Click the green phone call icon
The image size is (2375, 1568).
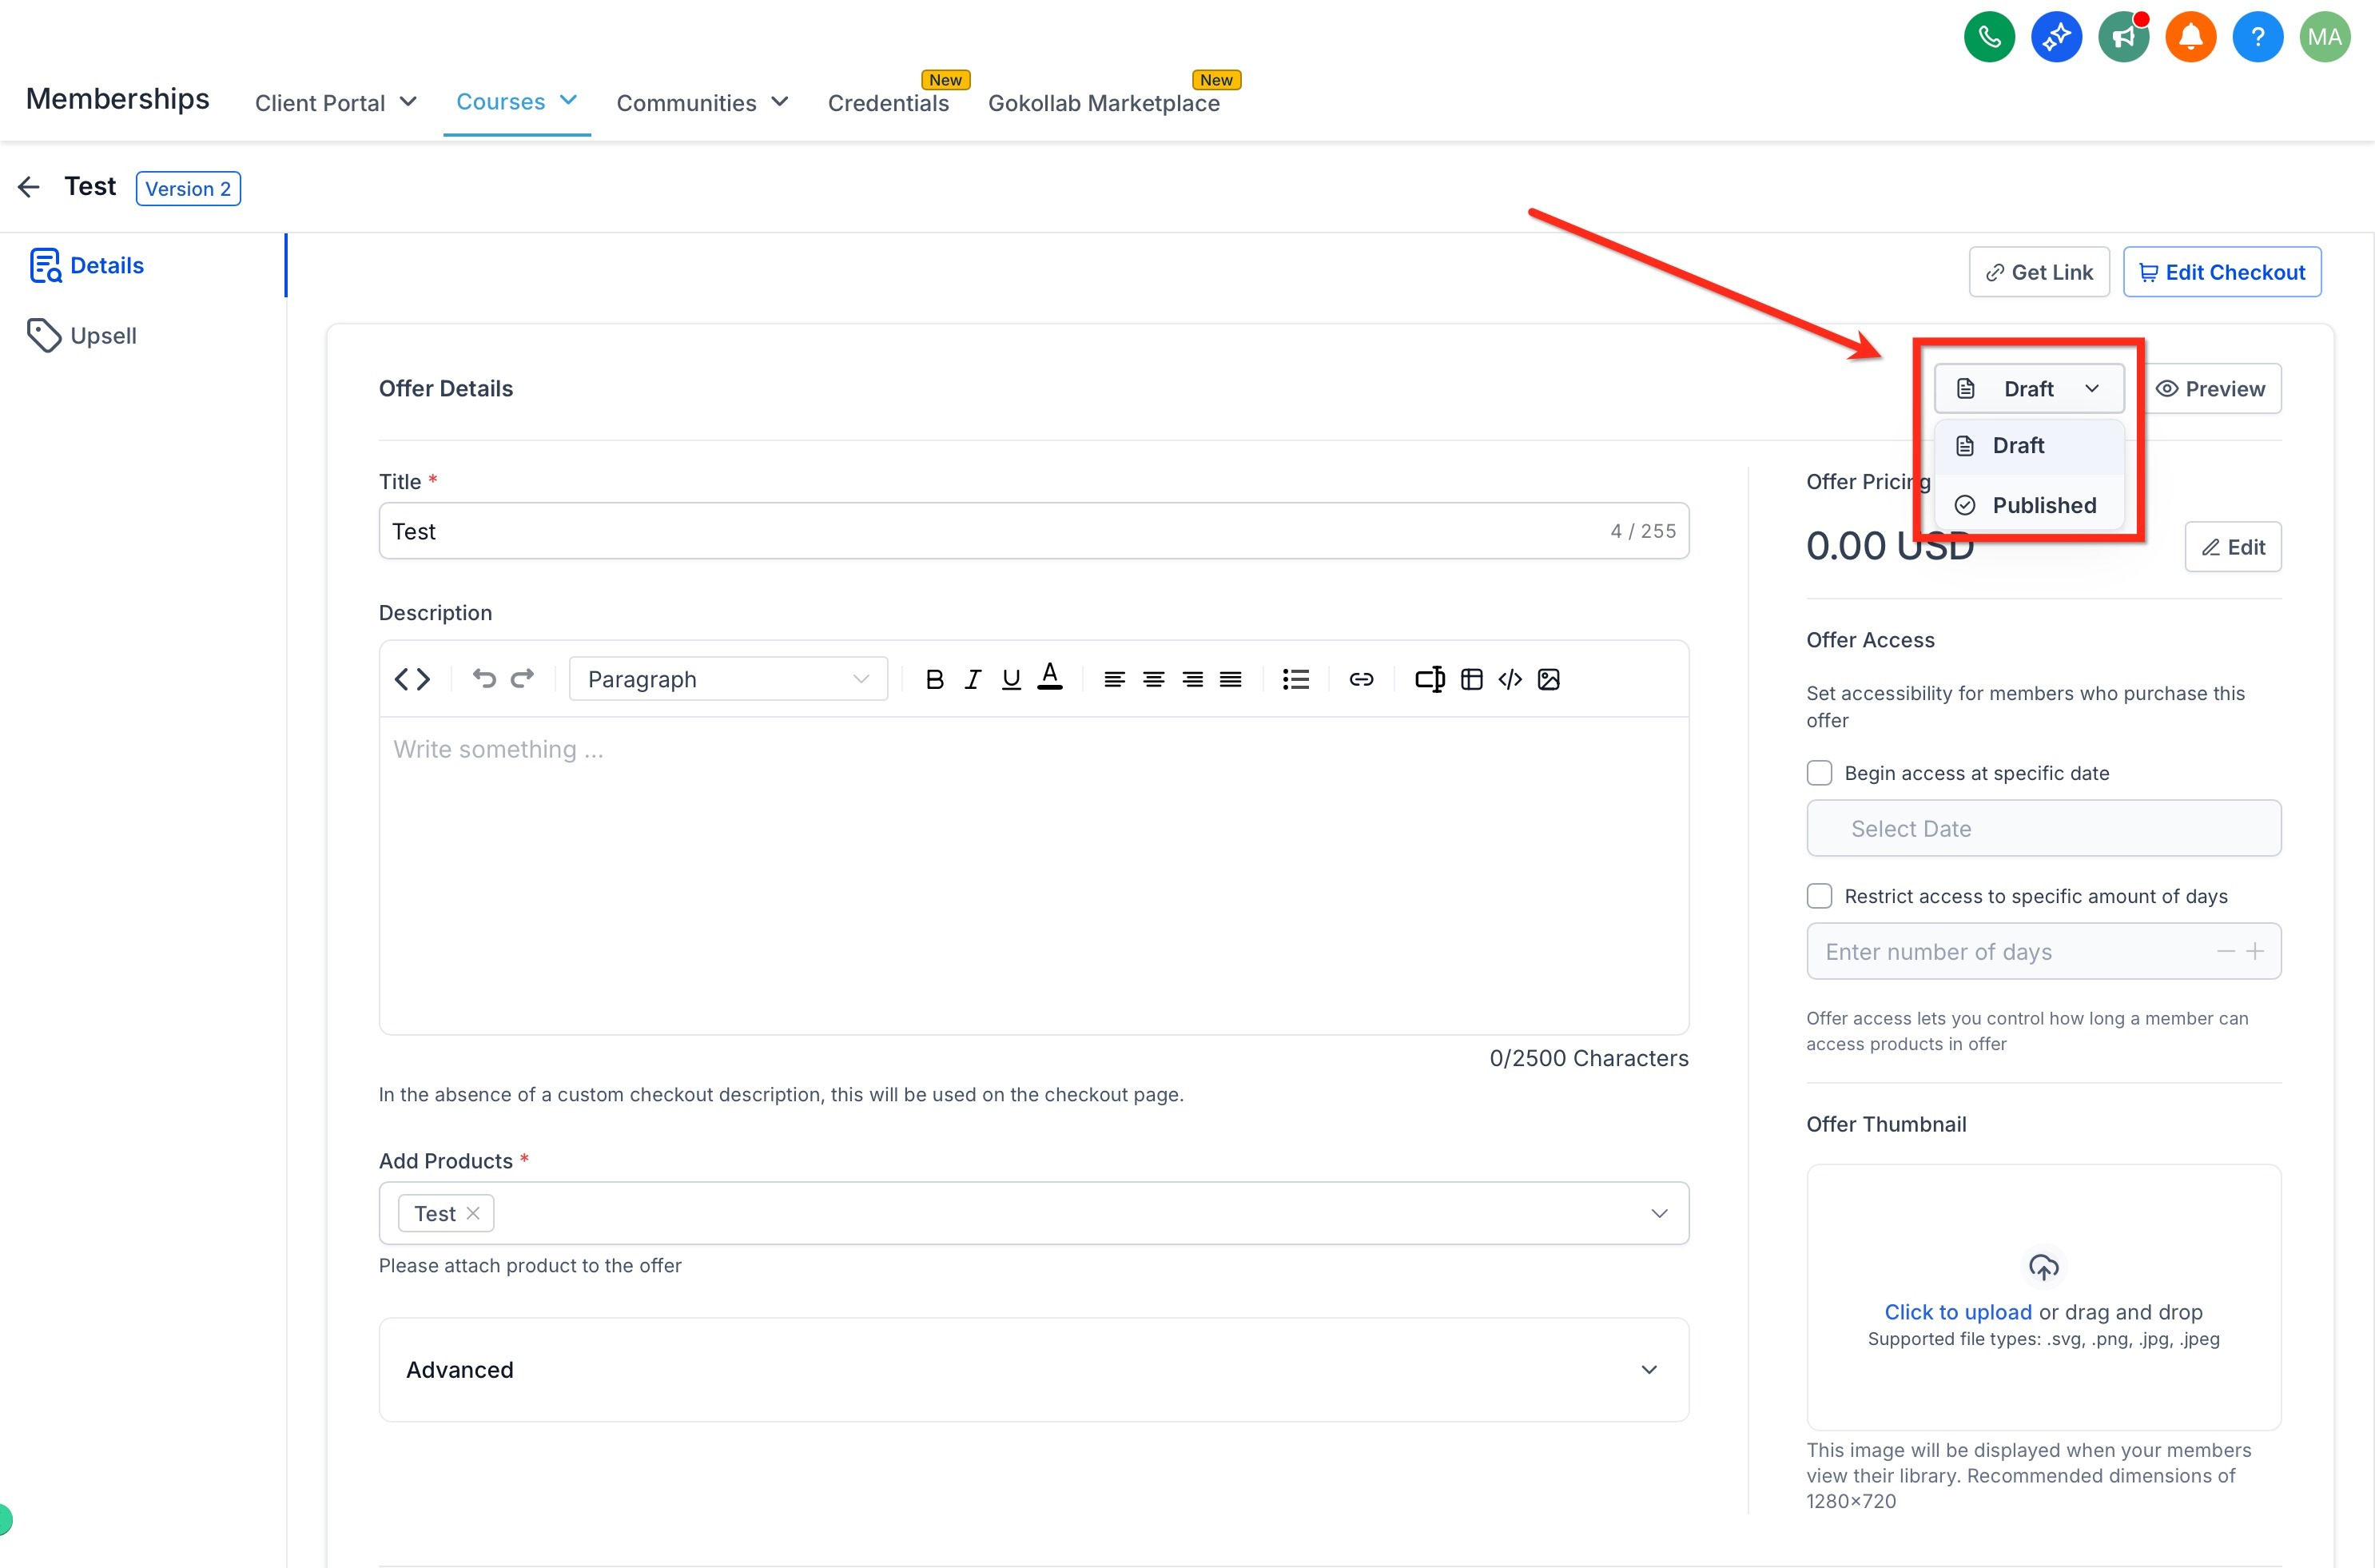pyautogui.click(x=1988, y=37)
